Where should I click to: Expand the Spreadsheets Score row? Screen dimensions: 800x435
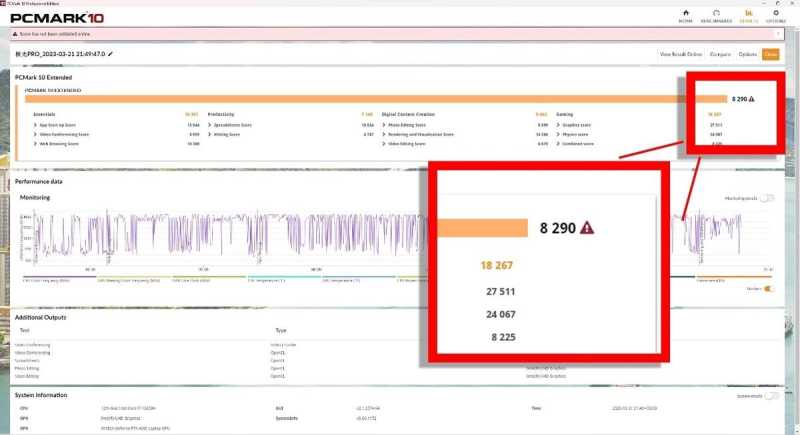(x=212, y=124)
